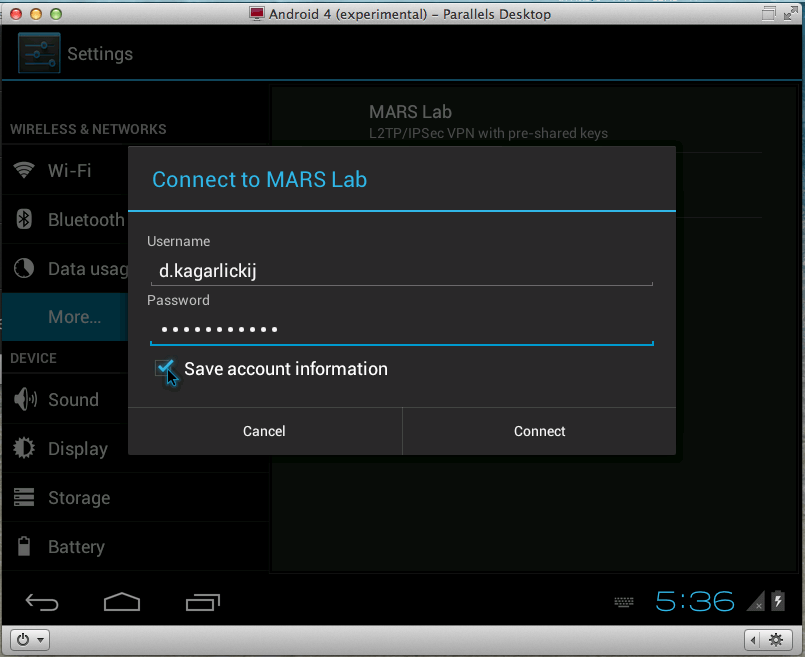The height and width of the screenshot is (657, 805).
Task: Click the Password input field
Action: (401, 329)
